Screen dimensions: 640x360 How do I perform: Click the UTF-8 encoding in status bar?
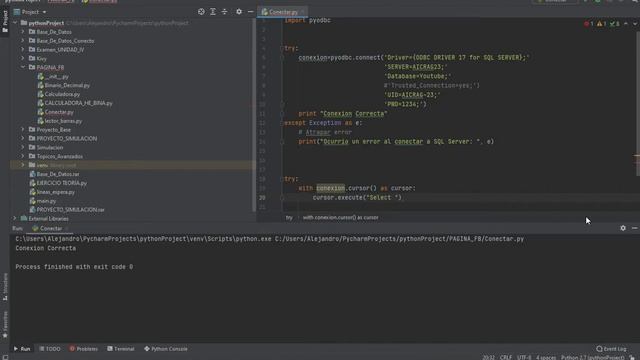(524, 357)
